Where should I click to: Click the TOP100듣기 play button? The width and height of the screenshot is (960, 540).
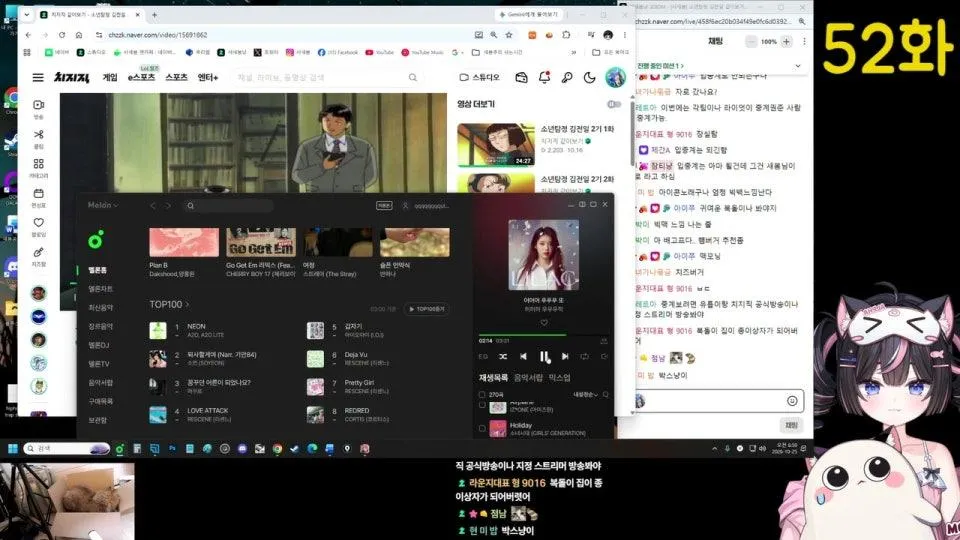(x=427, y=309)
